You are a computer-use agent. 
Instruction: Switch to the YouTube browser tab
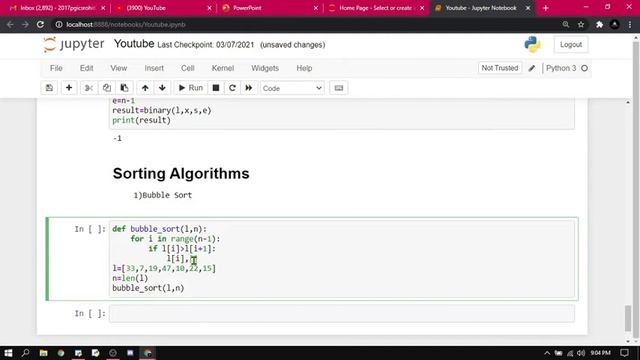(x=163, y=8)
